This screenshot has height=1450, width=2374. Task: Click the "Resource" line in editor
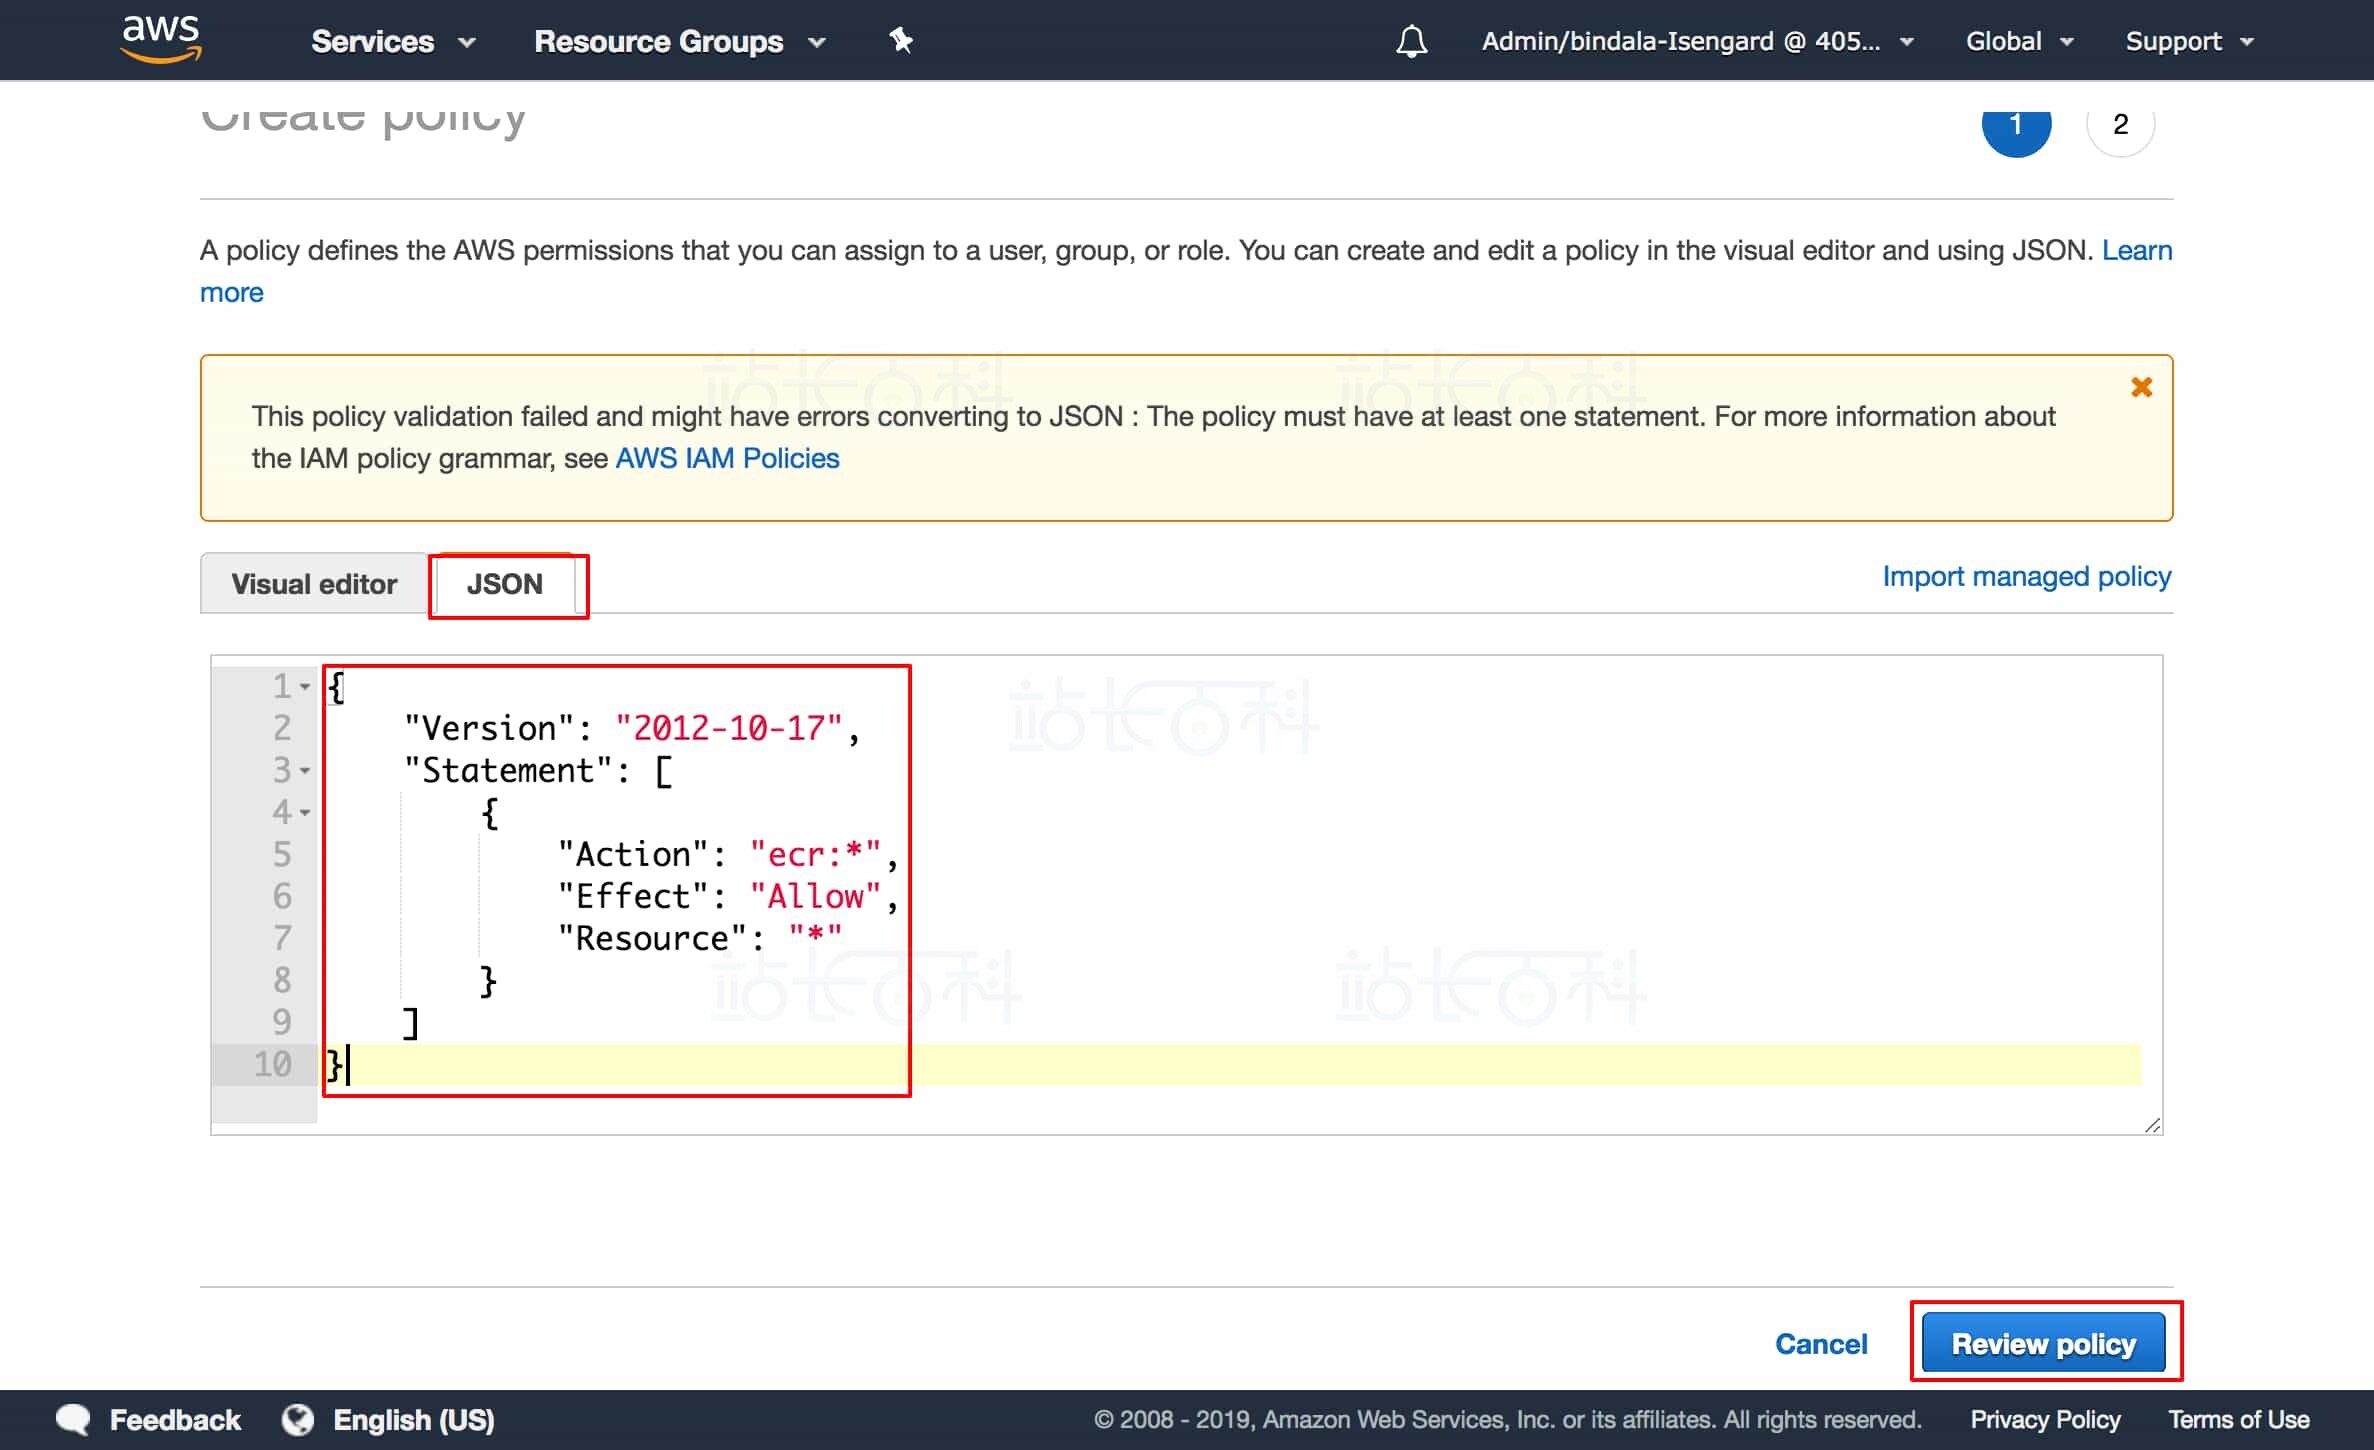[x=700, y=938]
